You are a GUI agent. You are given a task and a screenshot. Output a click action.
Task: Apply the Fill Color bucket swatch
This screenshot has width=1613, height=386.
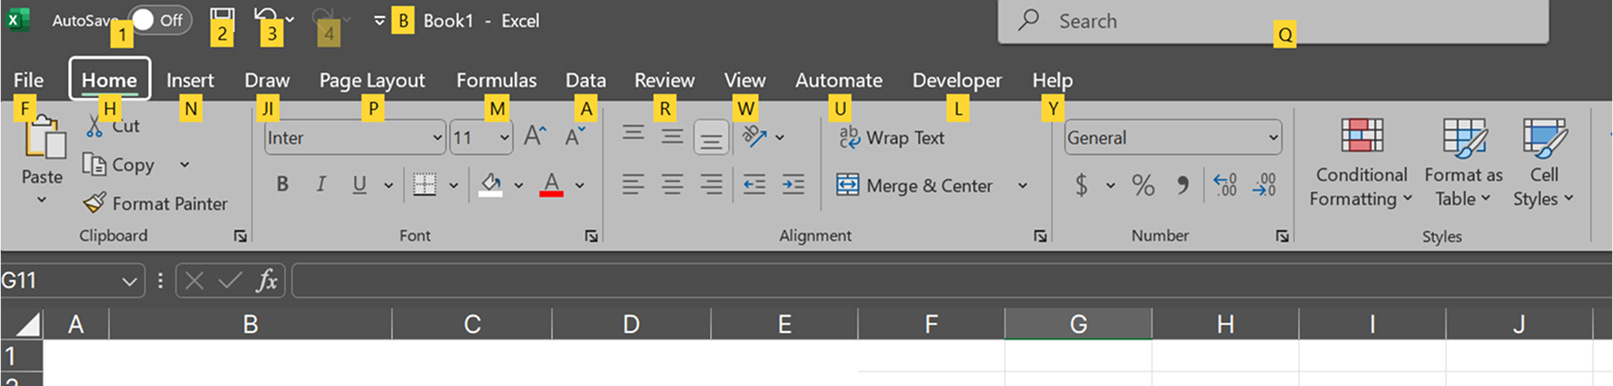(x=490, y=185)
